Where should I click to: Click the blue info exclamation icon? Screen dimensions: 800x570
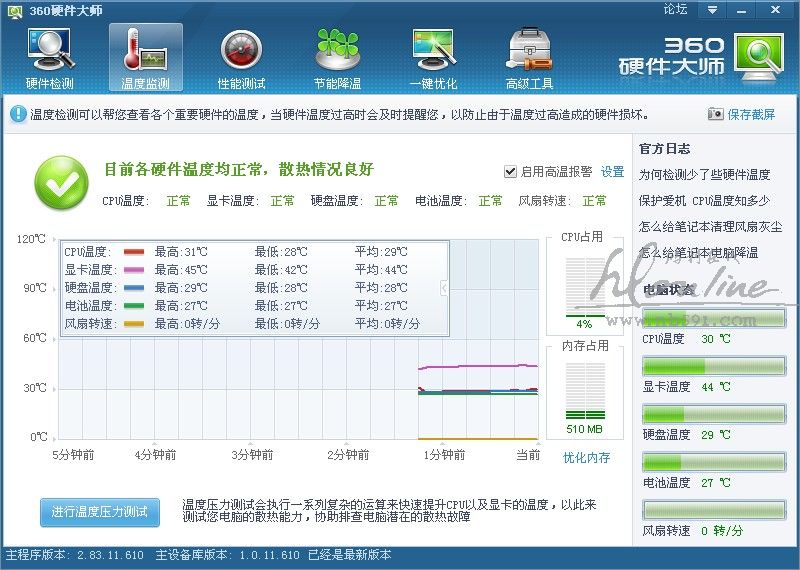point(17,113)
